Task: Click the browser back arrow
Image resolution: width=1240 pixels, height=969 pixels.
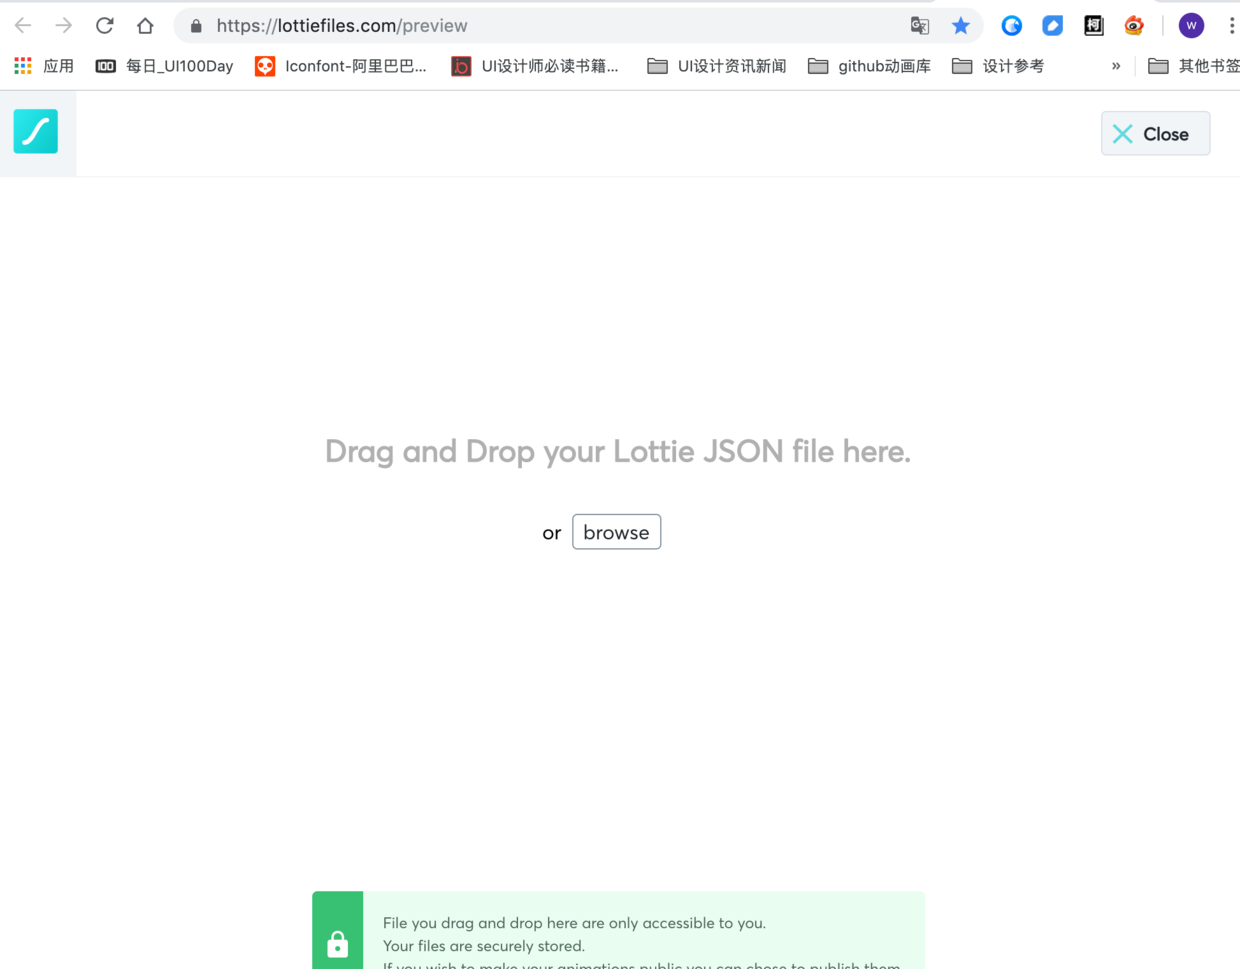Action: click(23, 25)
